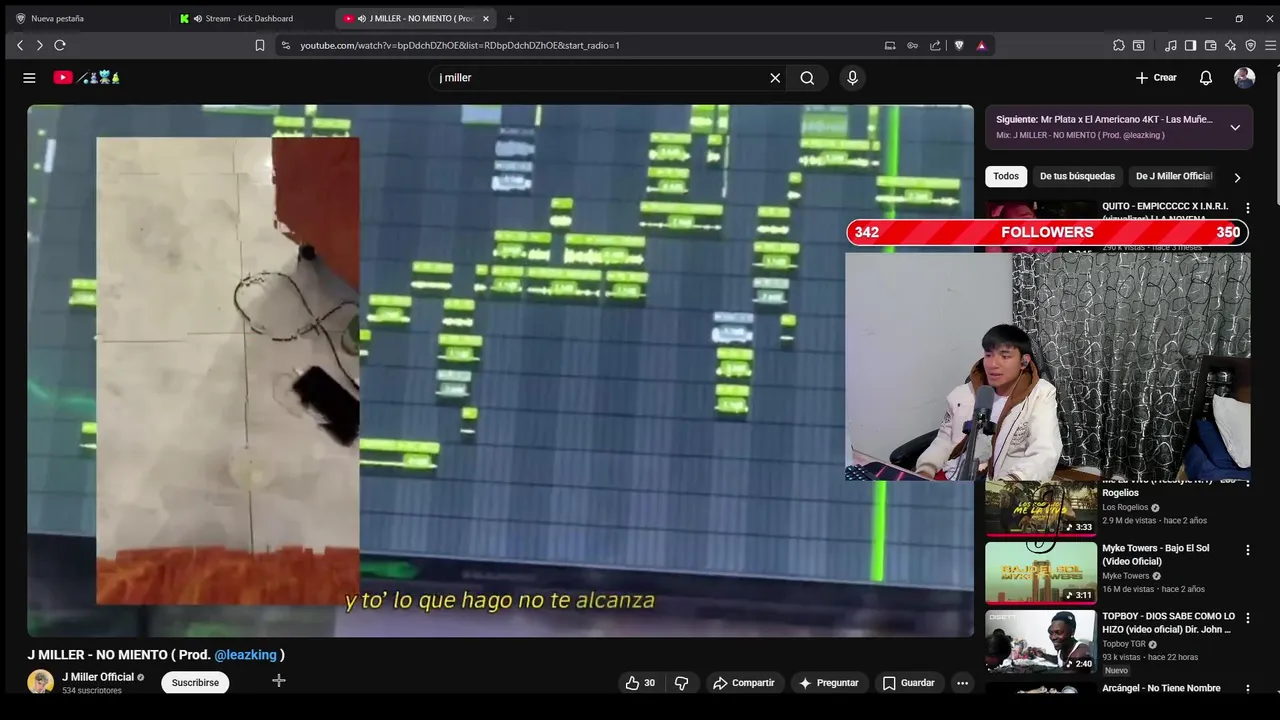Image resolution: width=1280 pixels, height=720 pixels.
Task: Open the Myke Towers - Bajo El Sol title
Action: (x=1155, y=555)
